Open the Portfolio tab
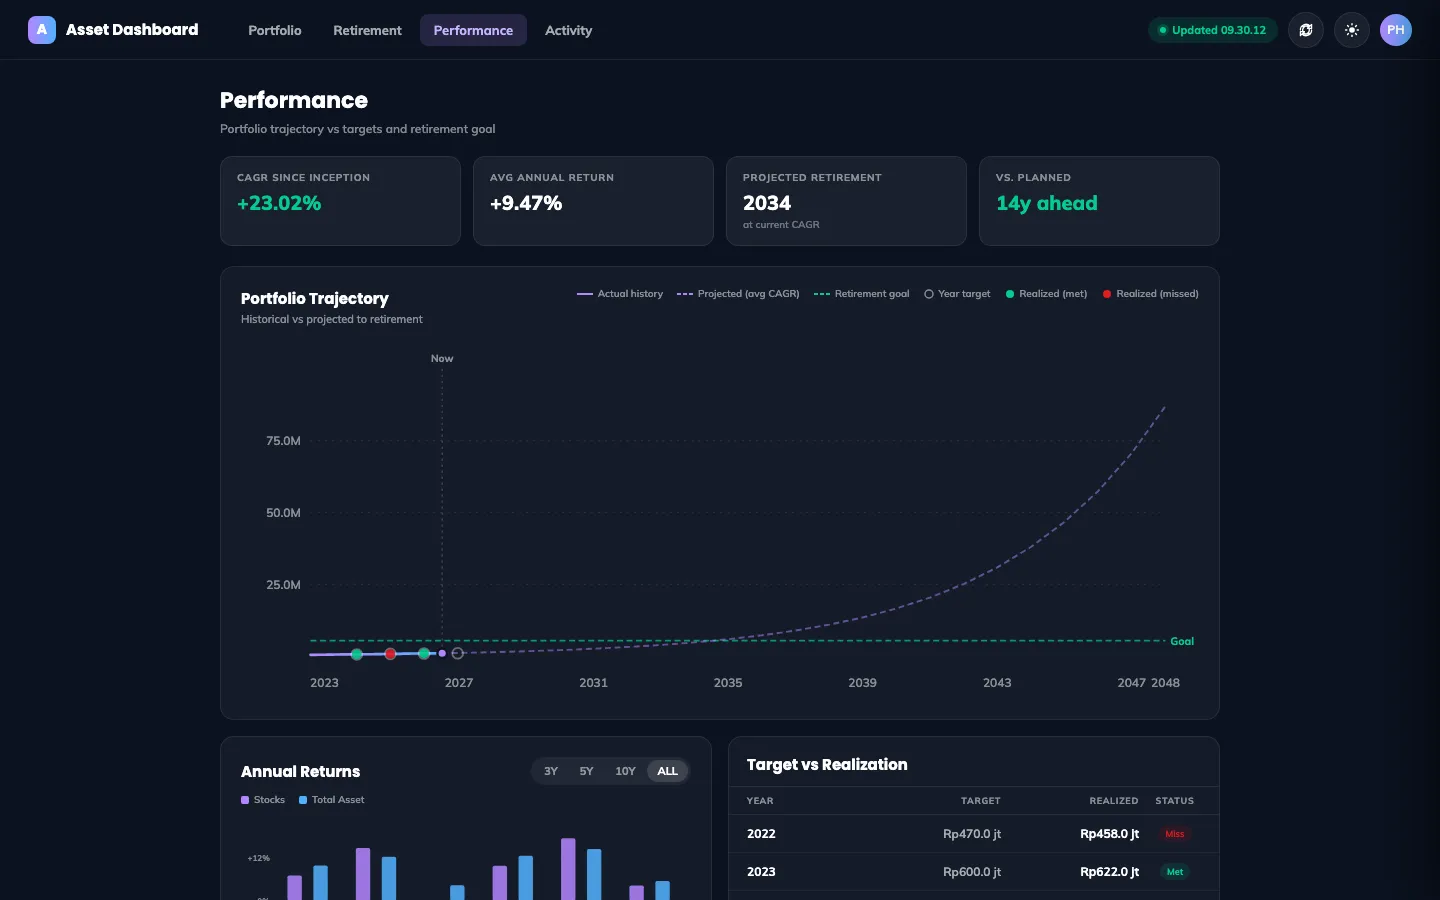Screen dimensions: 1440x900 click(x=275, y=30)
